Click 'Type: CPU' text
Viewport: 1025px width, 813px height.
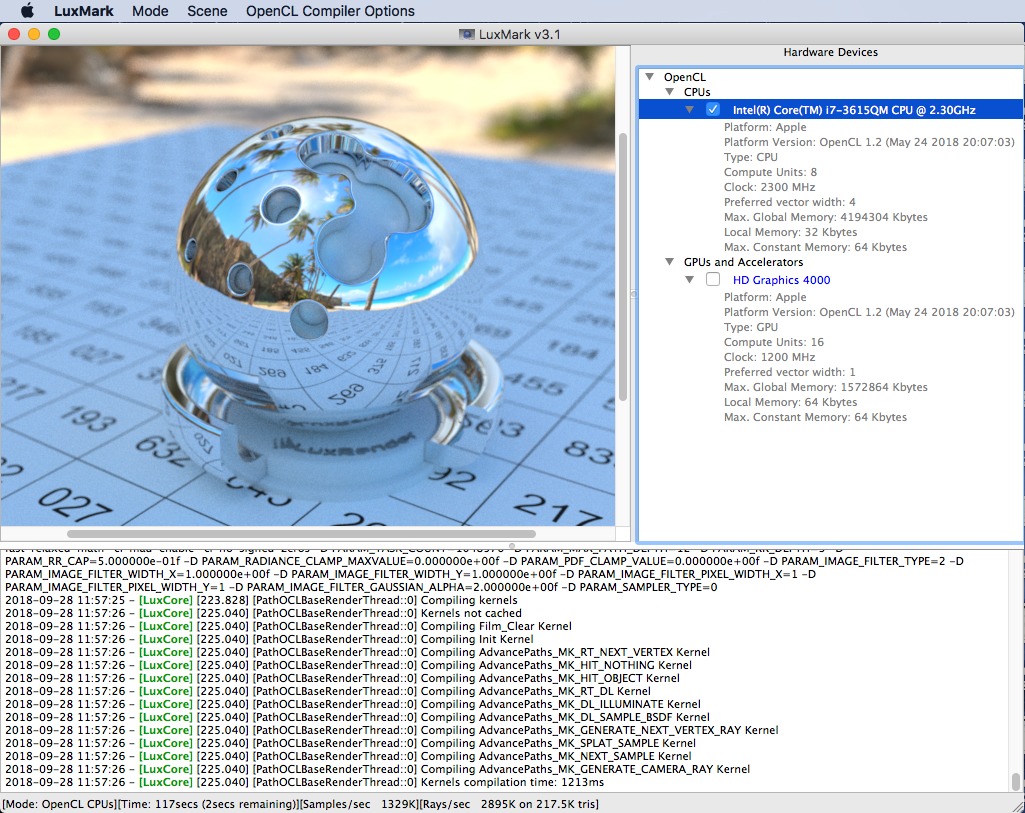[750, 157]
